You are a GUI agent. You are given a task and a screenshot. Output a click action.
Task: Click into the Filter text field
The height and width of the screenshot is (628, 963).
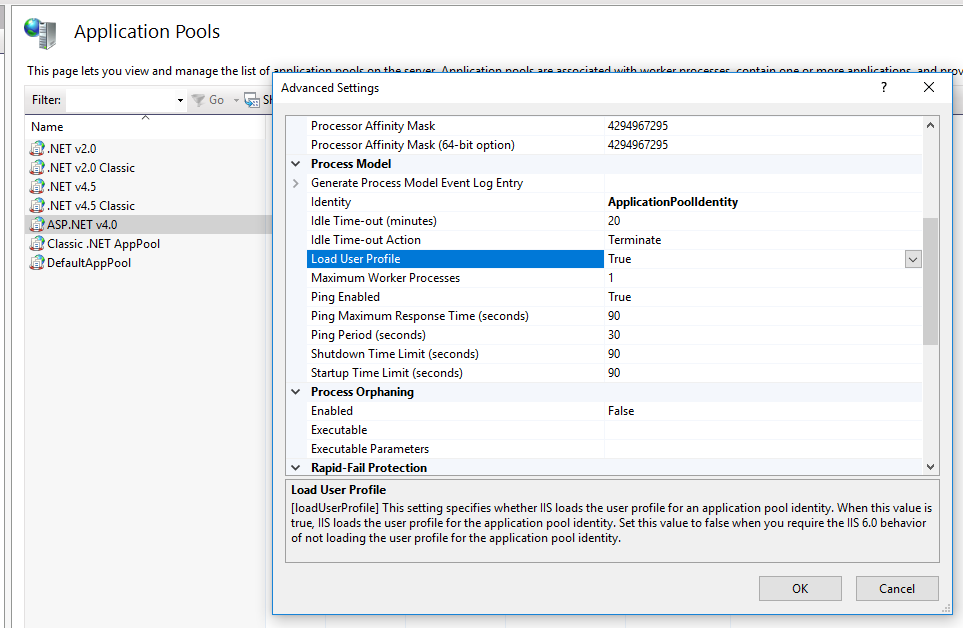(120, 100)
